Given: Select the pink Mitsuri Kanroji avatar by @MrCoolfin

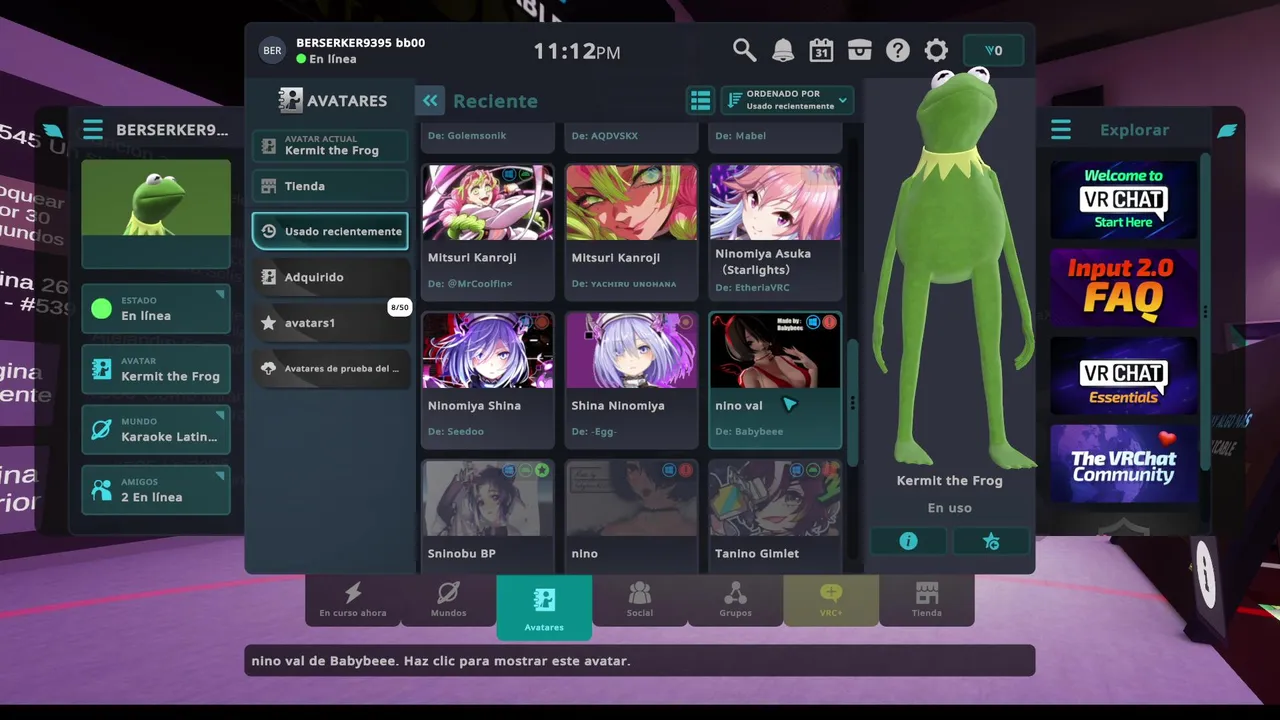Looking at the screenshot, I should coord(487,232).
